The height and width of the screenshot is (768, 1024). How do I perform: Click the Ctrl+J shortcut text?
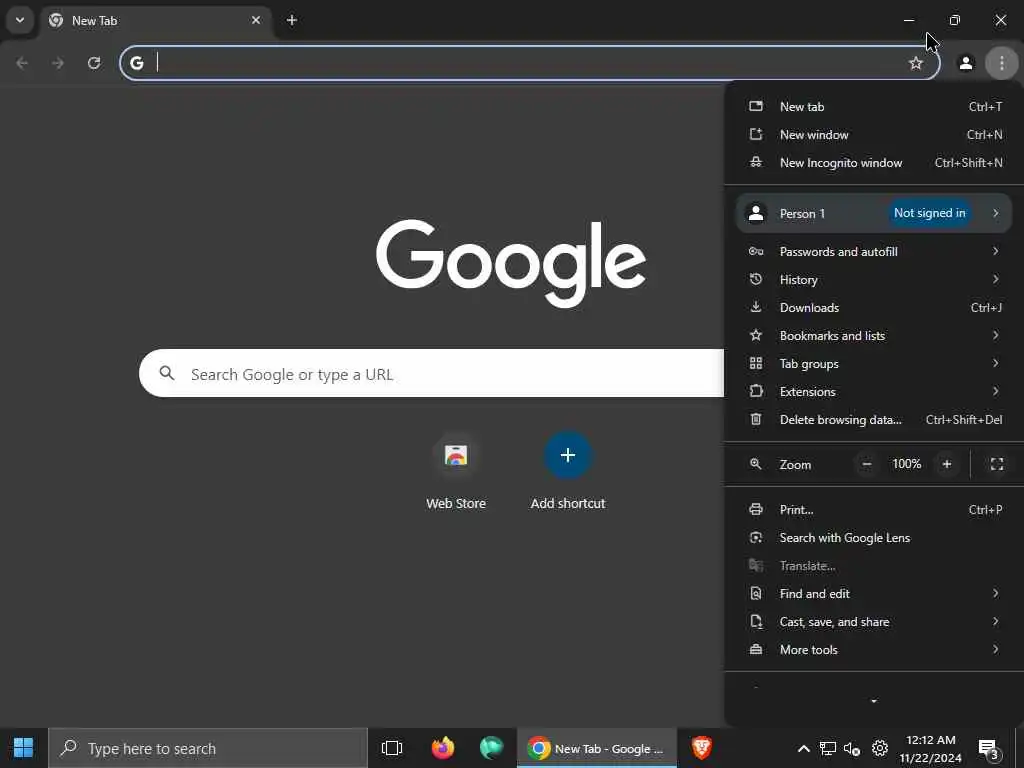coord(986,308)
